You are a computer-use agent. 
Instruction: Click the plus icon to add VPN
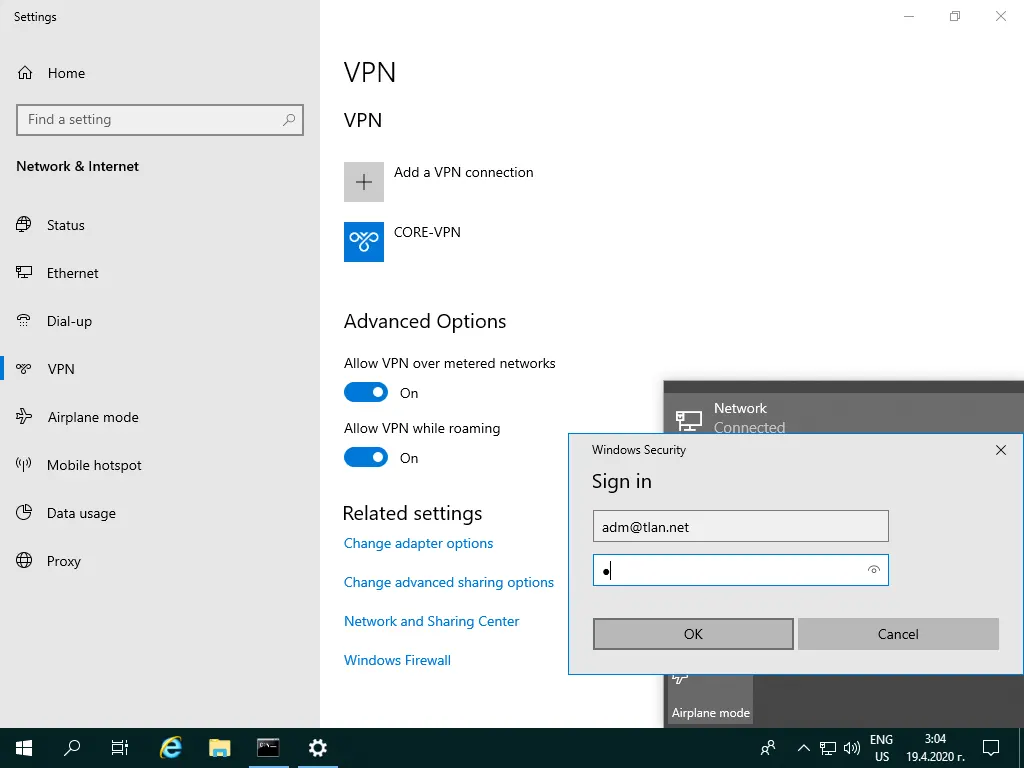coord(364,182)
